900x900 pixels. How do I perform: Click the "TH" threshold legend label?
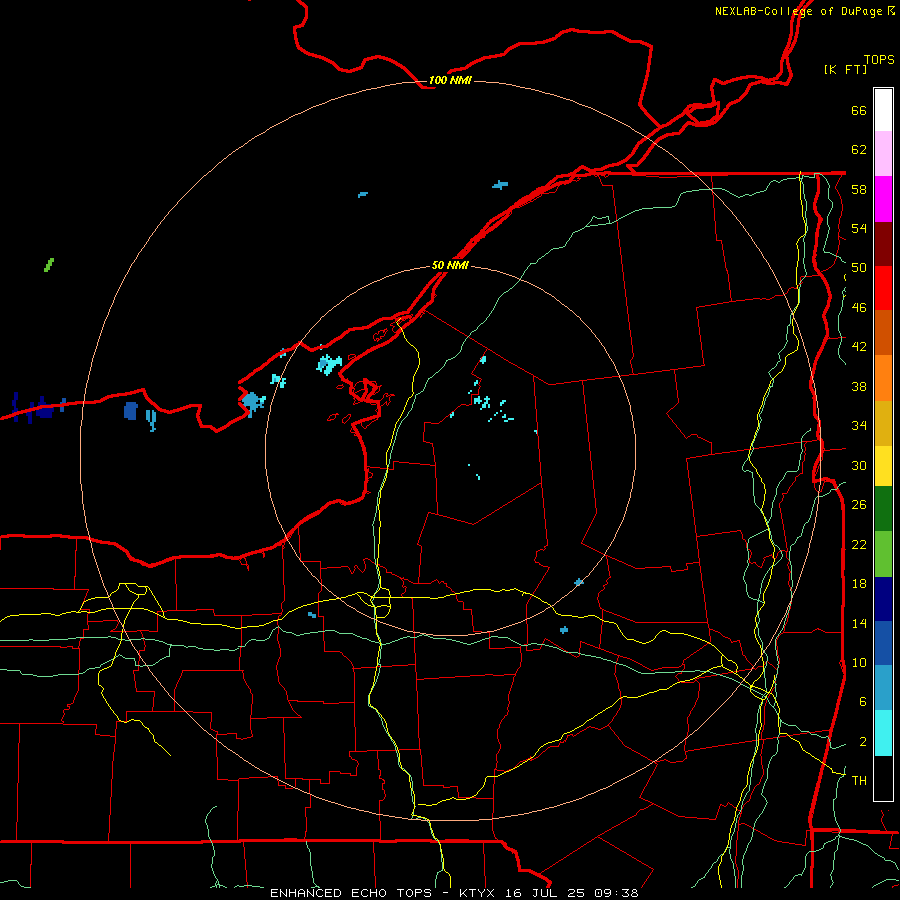point(859,781)
